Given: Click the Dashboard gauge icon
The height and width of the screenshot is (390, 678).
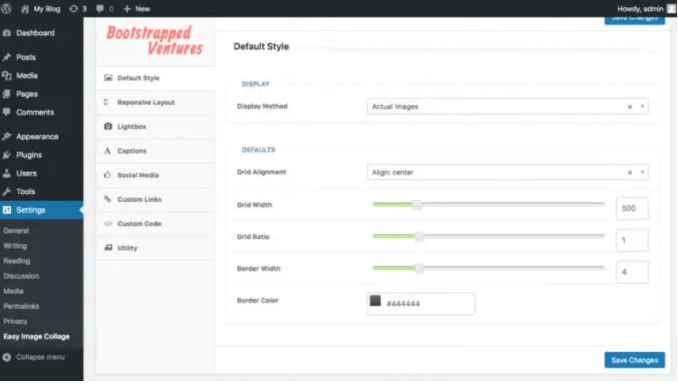Looking at the screenshot, I should pos(6,33).
